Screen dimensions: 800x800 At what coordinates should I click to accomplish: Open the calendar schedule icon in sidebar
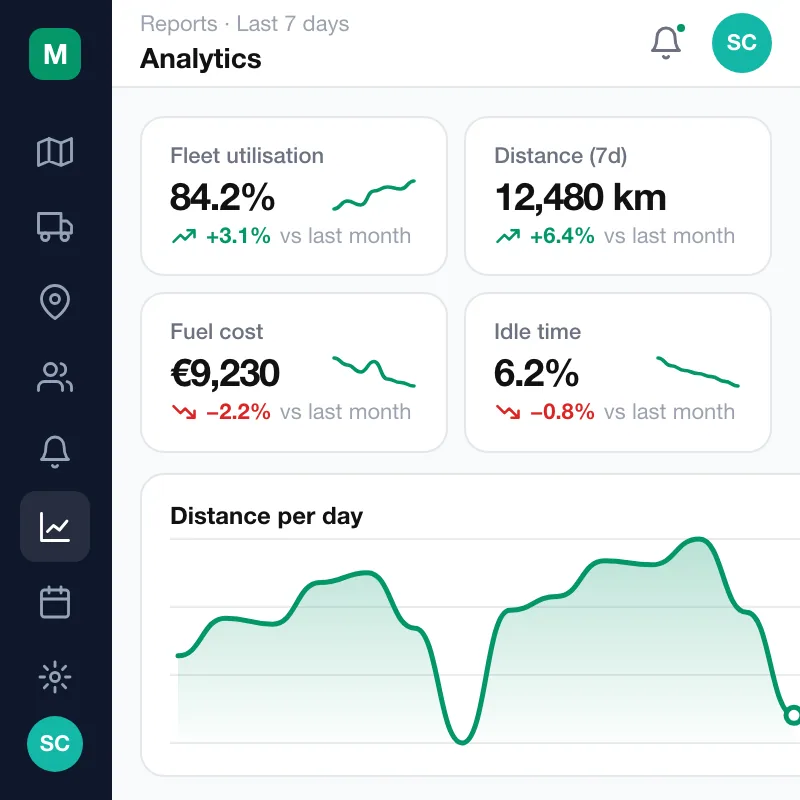click(x=55, y=602)
